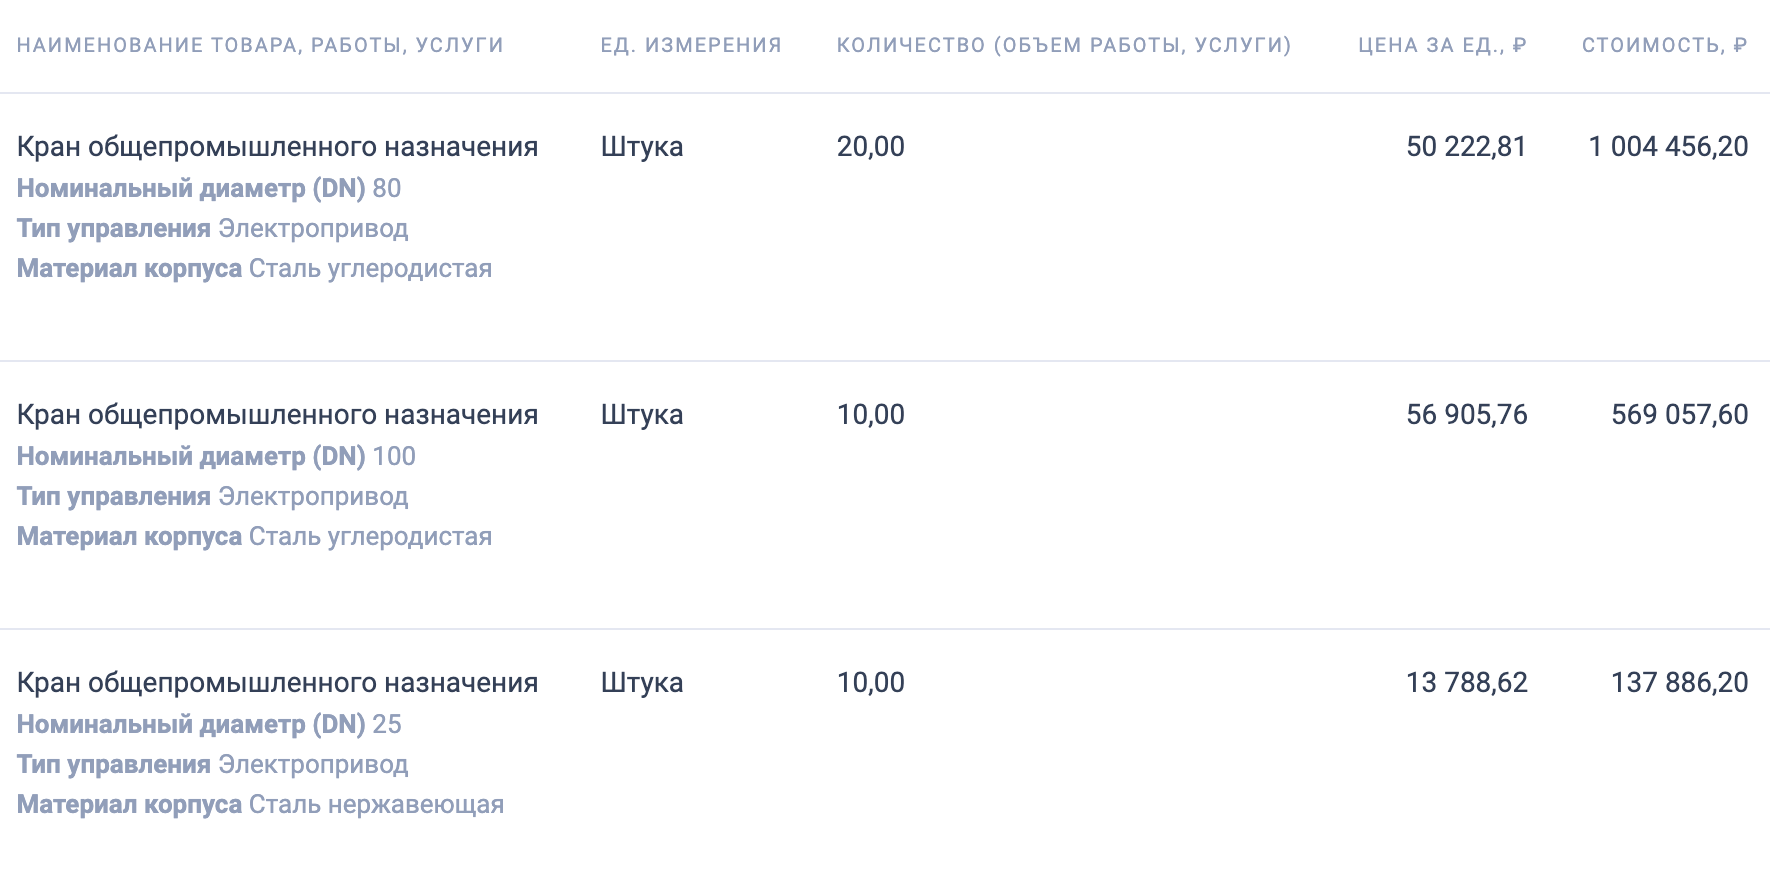Open the product name in the DN 100 row
Image resolution: width=1770 pixels, height=872 pixels.
(x=277, y=415)
